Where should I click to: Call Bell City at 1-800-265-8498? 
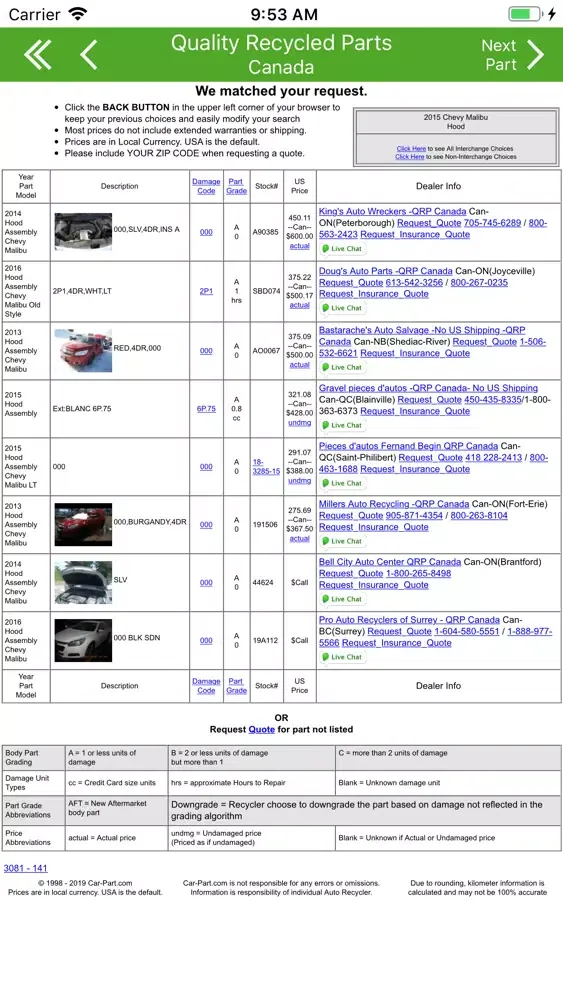pos(418,573)
